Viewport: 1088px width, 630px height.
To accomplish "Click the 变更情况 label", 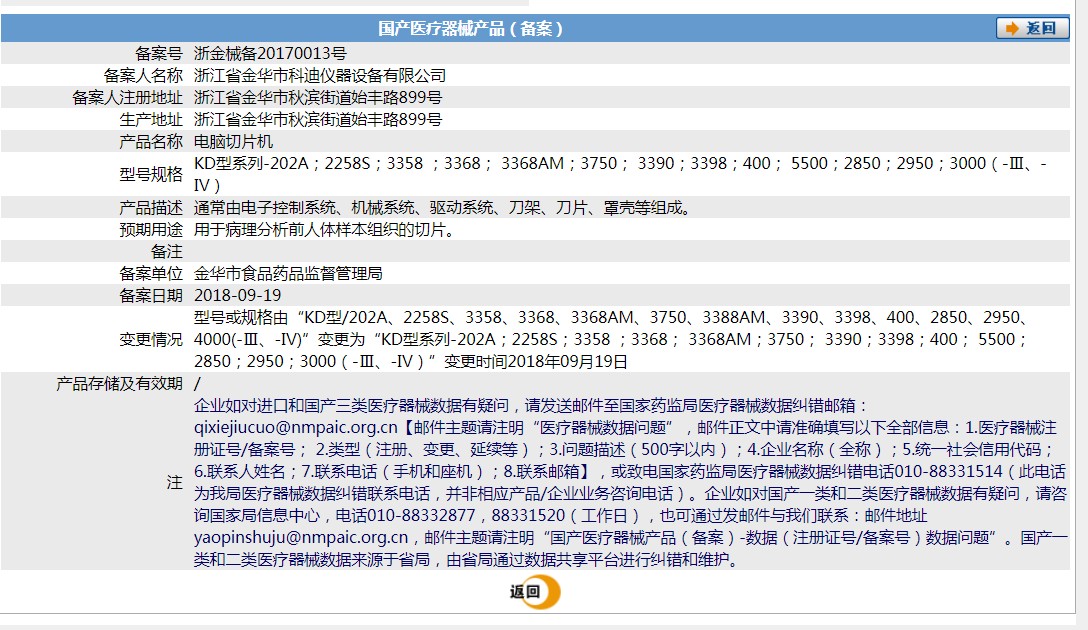I will pyautogui.click(x=151, y=339).
